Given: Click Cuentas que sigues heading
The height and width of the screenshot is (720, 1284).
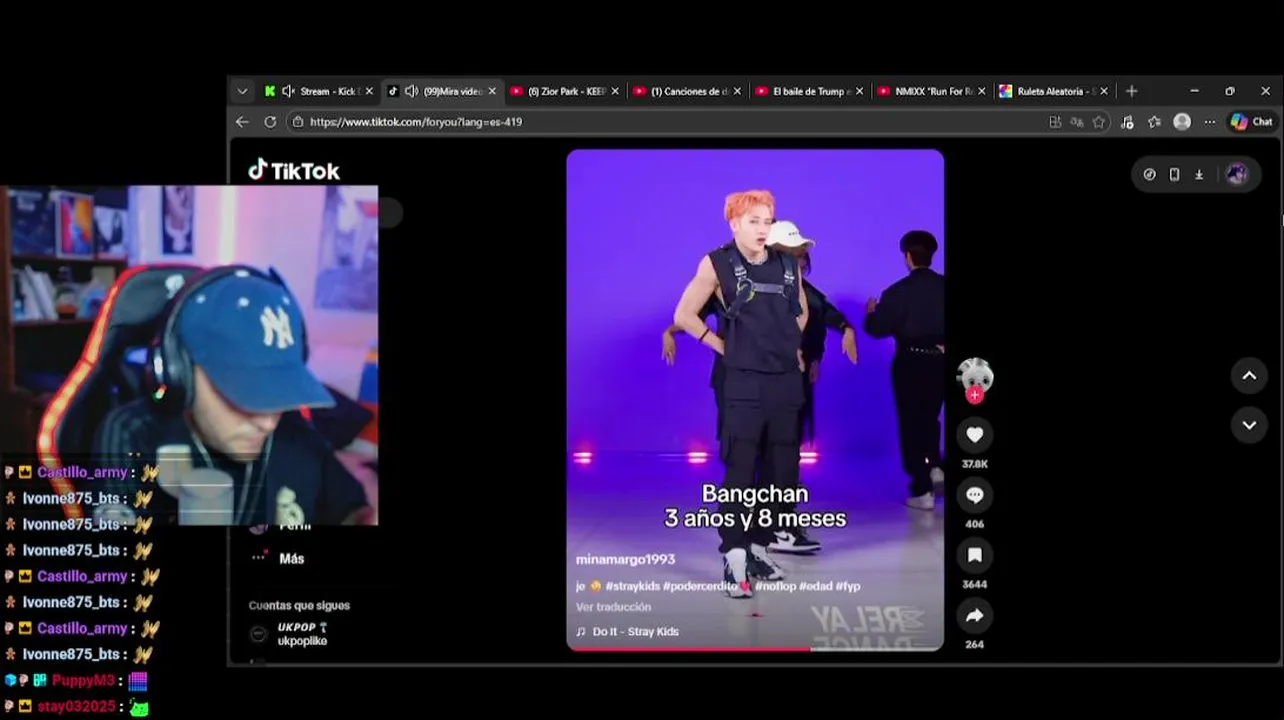Looking at the screenshot, I should [x=299, y=605].
